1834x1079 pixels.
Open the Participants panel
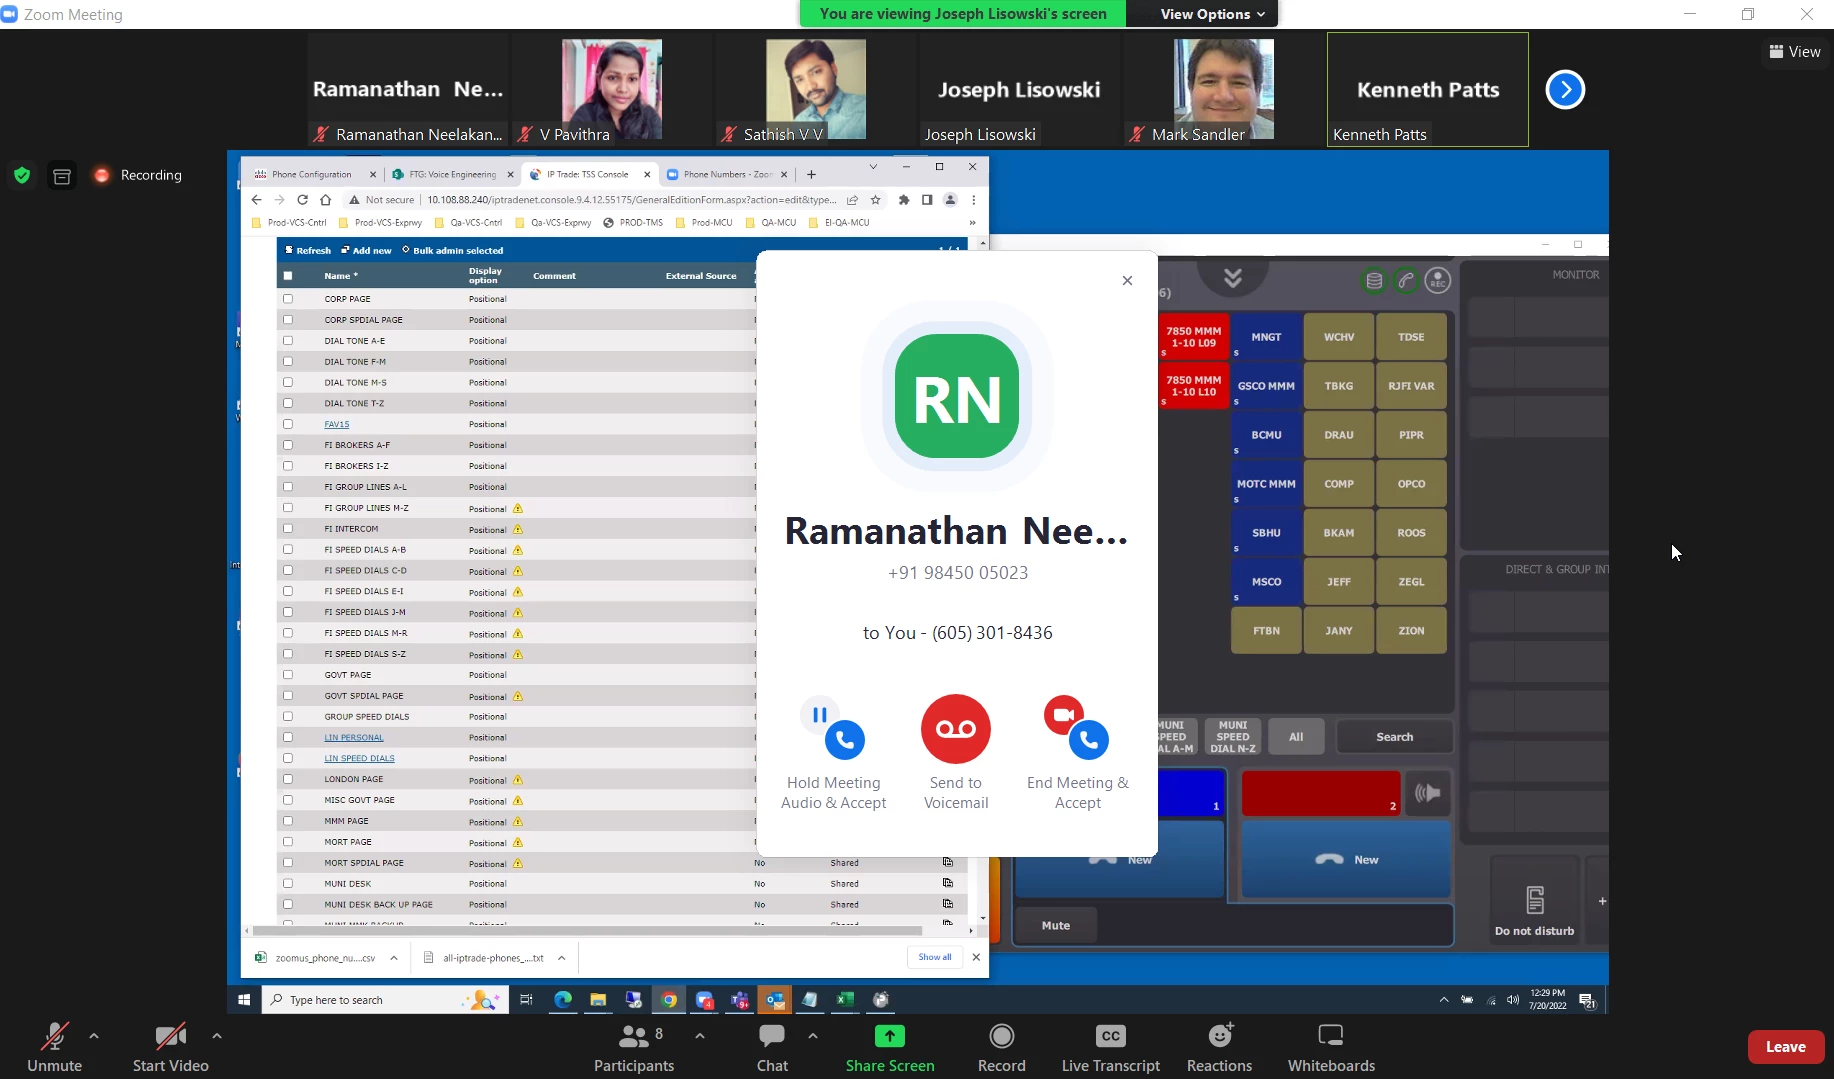click(x=634, y=1046)
